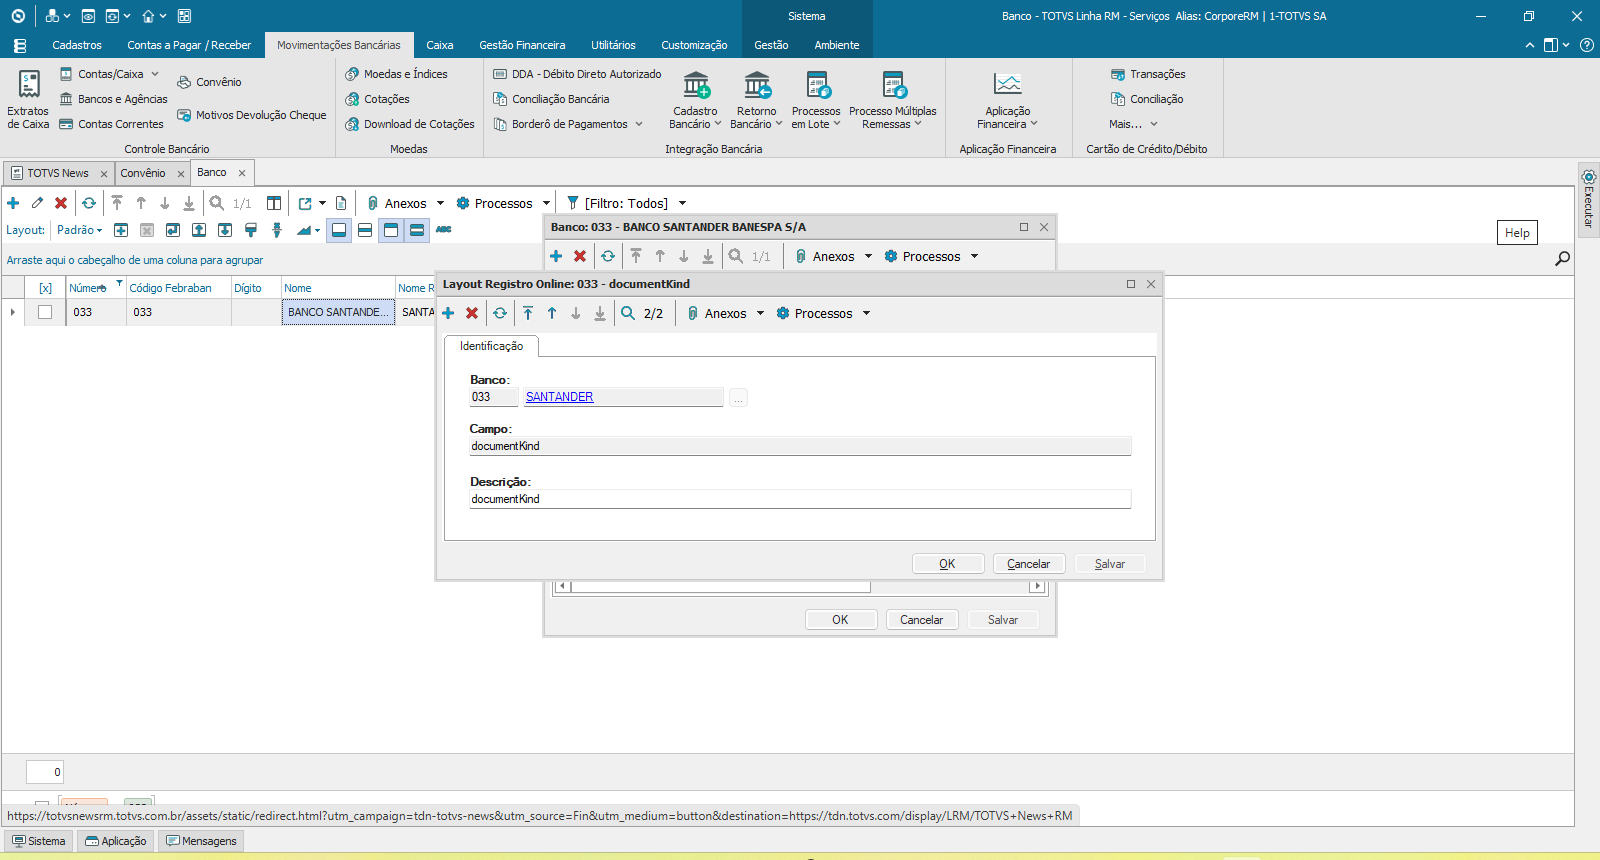Viewport: 1600px width, 860px height.
Task: Click Cancelar in Layout Registro Online dialog
Action: coord(1028,564)
